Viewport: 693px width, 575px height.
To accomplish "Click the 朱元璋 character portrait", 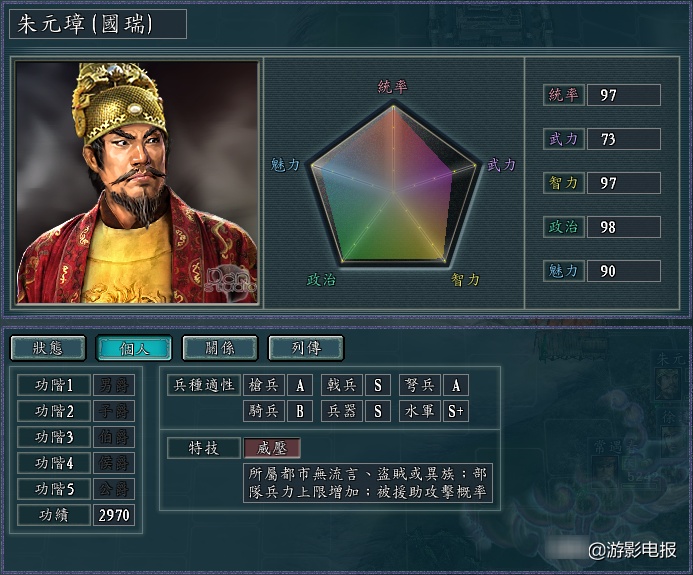I will tap(137, 183).
